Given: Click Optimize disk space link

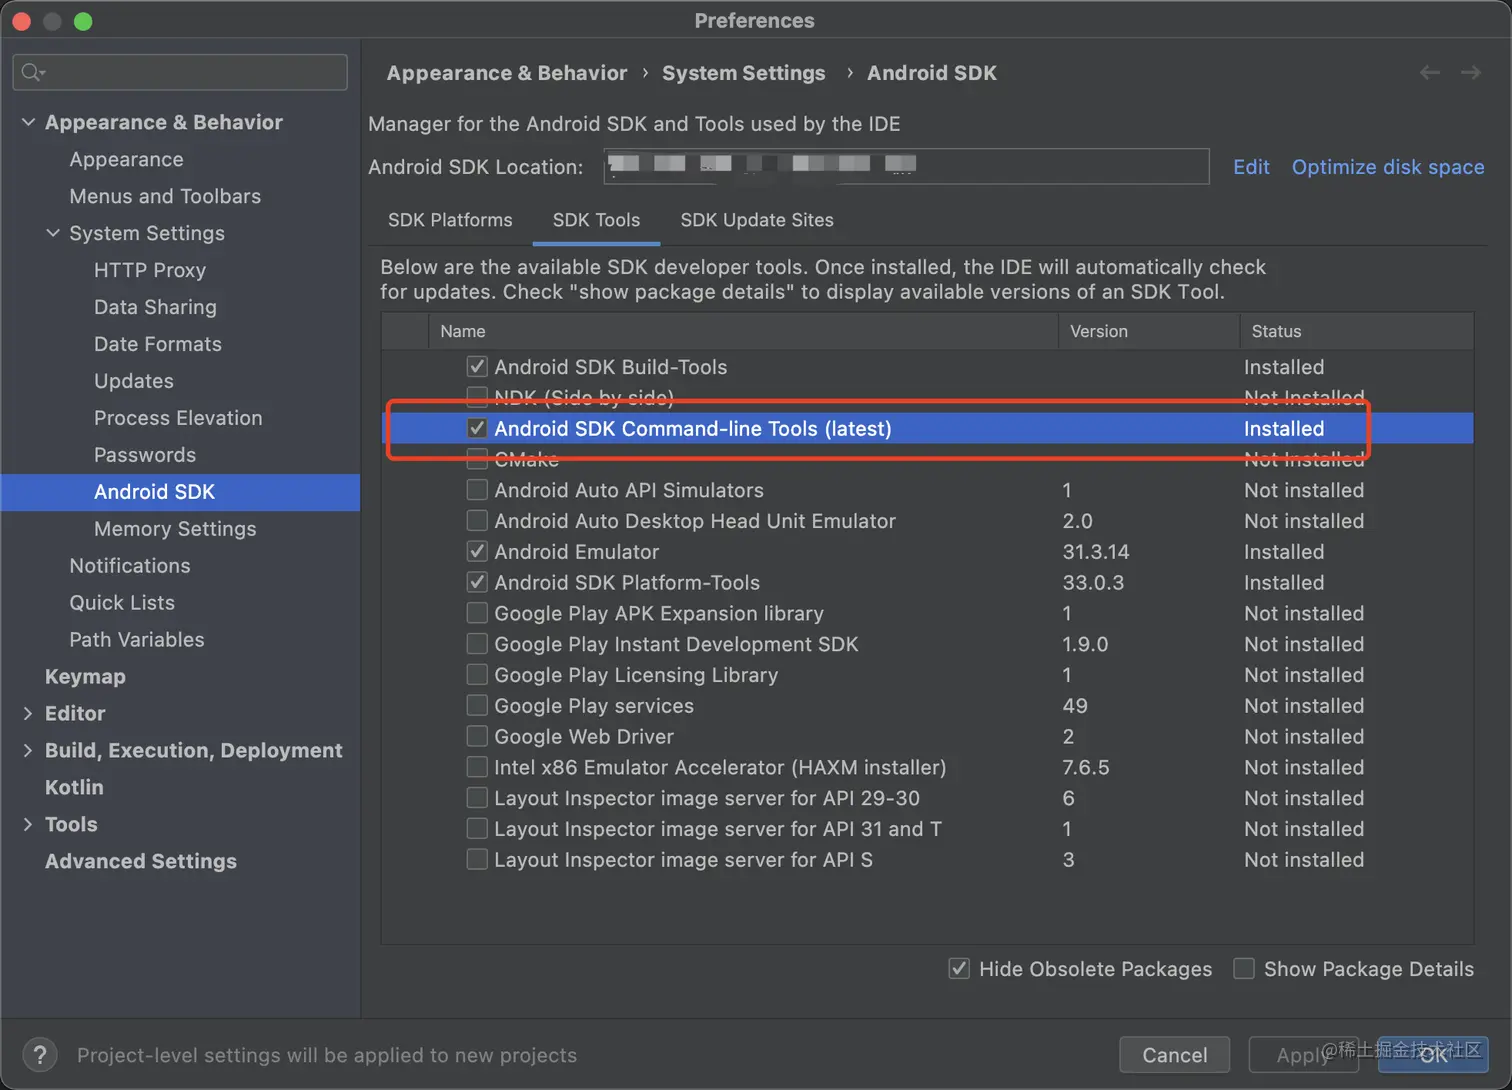Looking at the screenshot, I should pyautogui.click(x=1387, y=167).
